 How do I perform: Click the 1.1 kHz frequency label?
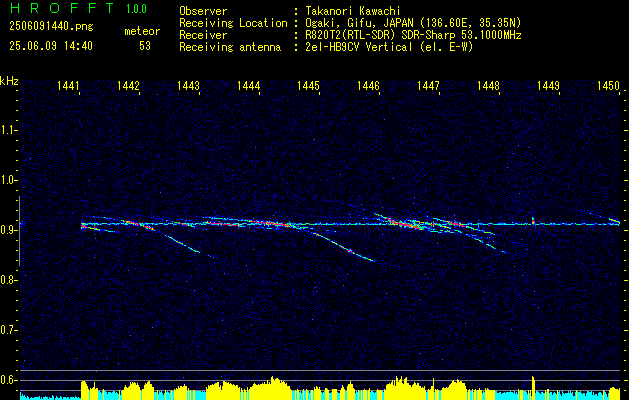[x=8, y=130]
